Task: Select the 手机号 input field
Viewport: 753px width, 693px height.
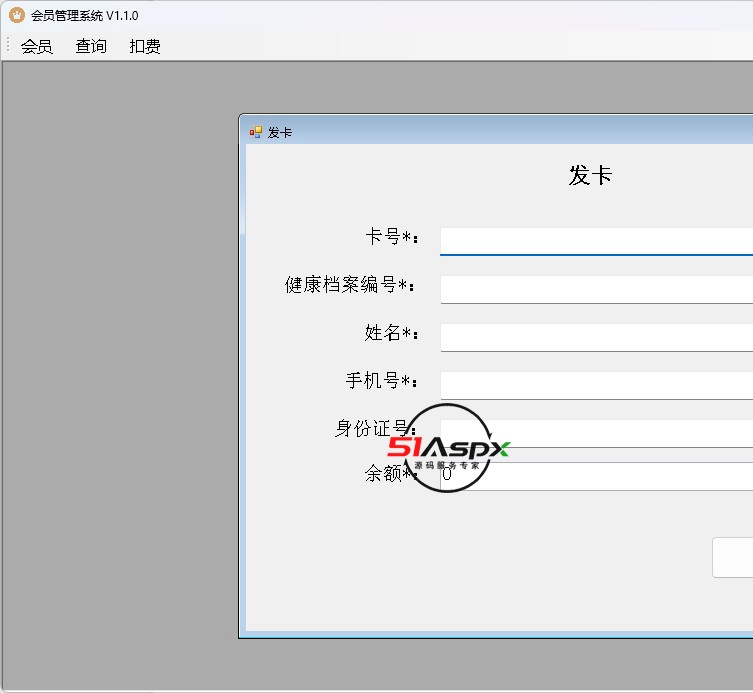Action: point(596,385)
